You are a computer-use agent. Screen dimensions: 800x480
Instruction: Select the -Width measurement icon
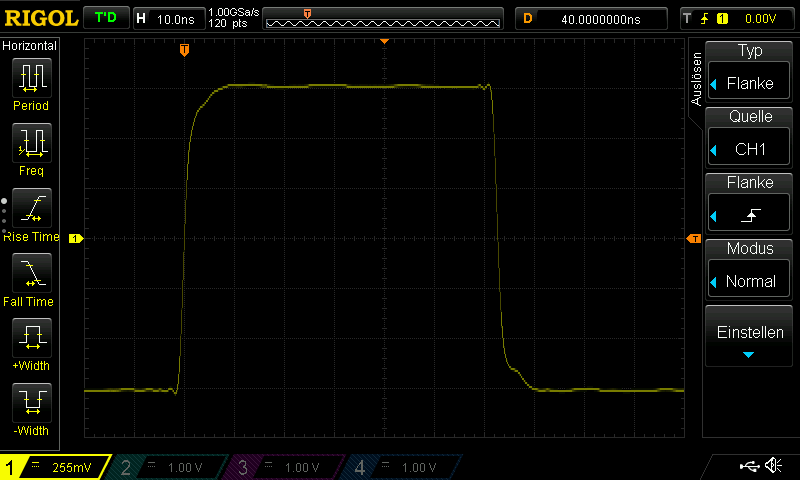pyautogui.click(x=32, y=402)
